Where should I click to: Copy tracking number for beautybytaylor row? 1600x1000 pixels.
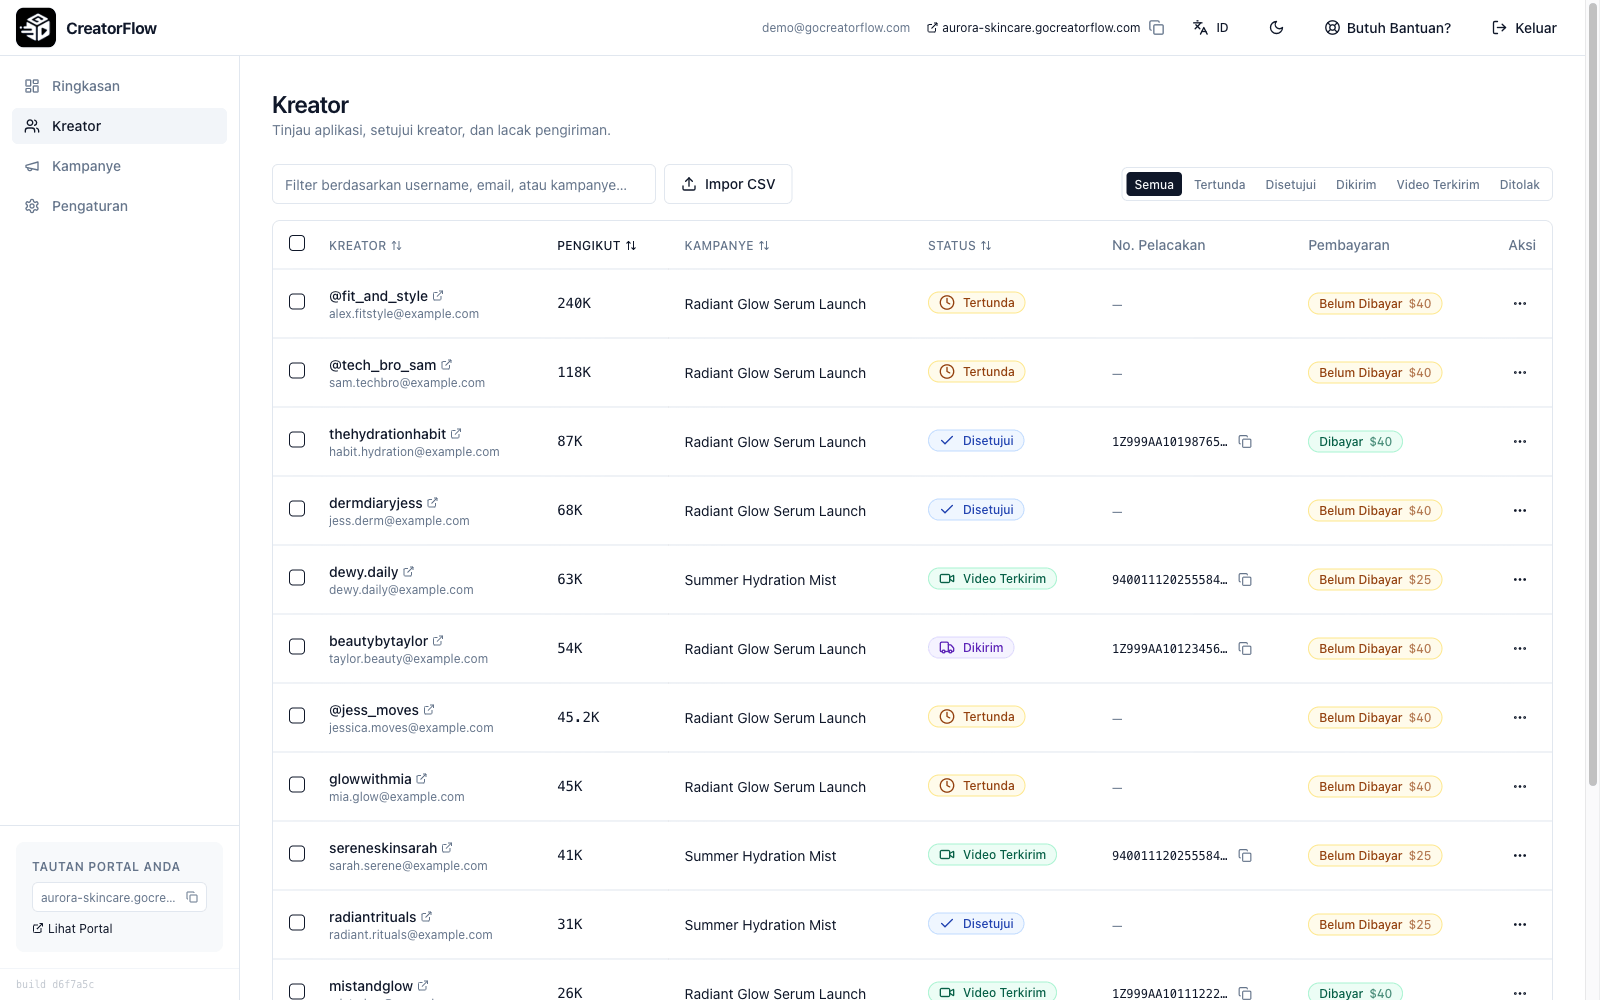coord(1245,649)
